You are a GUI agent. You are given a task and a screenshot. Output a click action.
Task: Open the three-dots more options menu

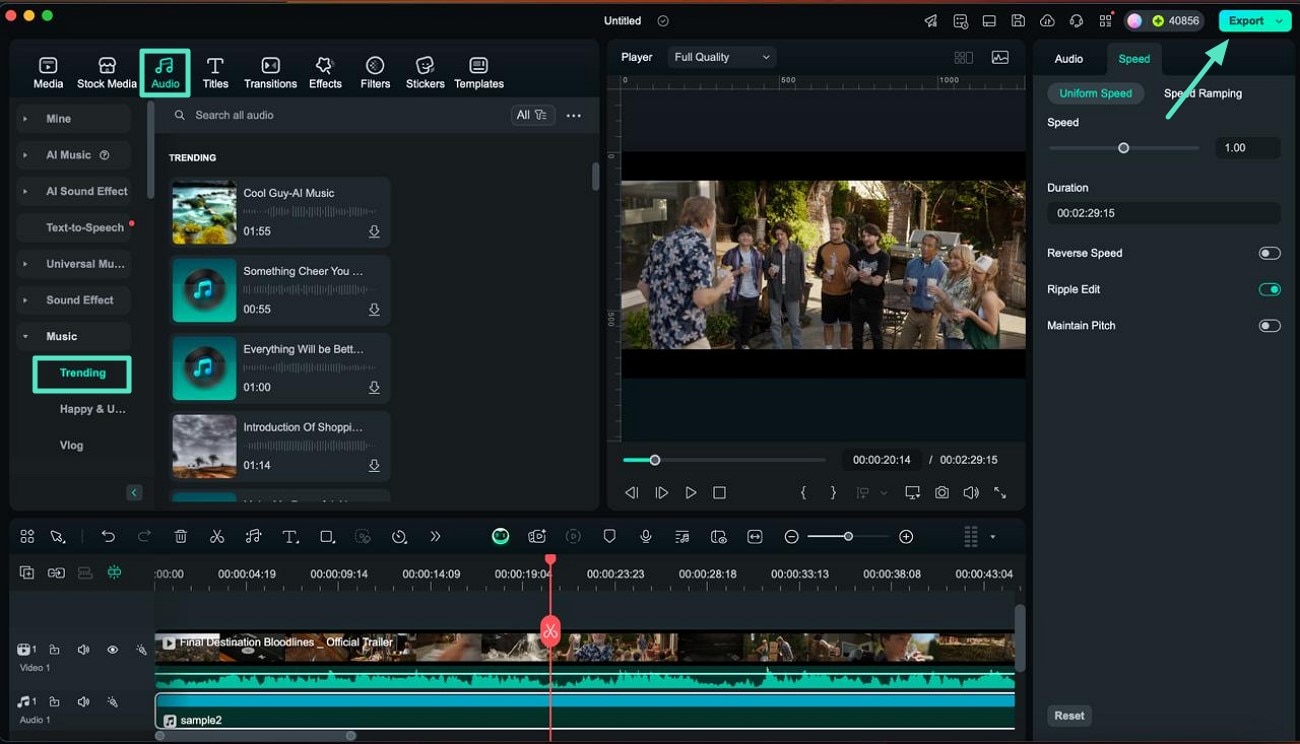click(574, 116)
